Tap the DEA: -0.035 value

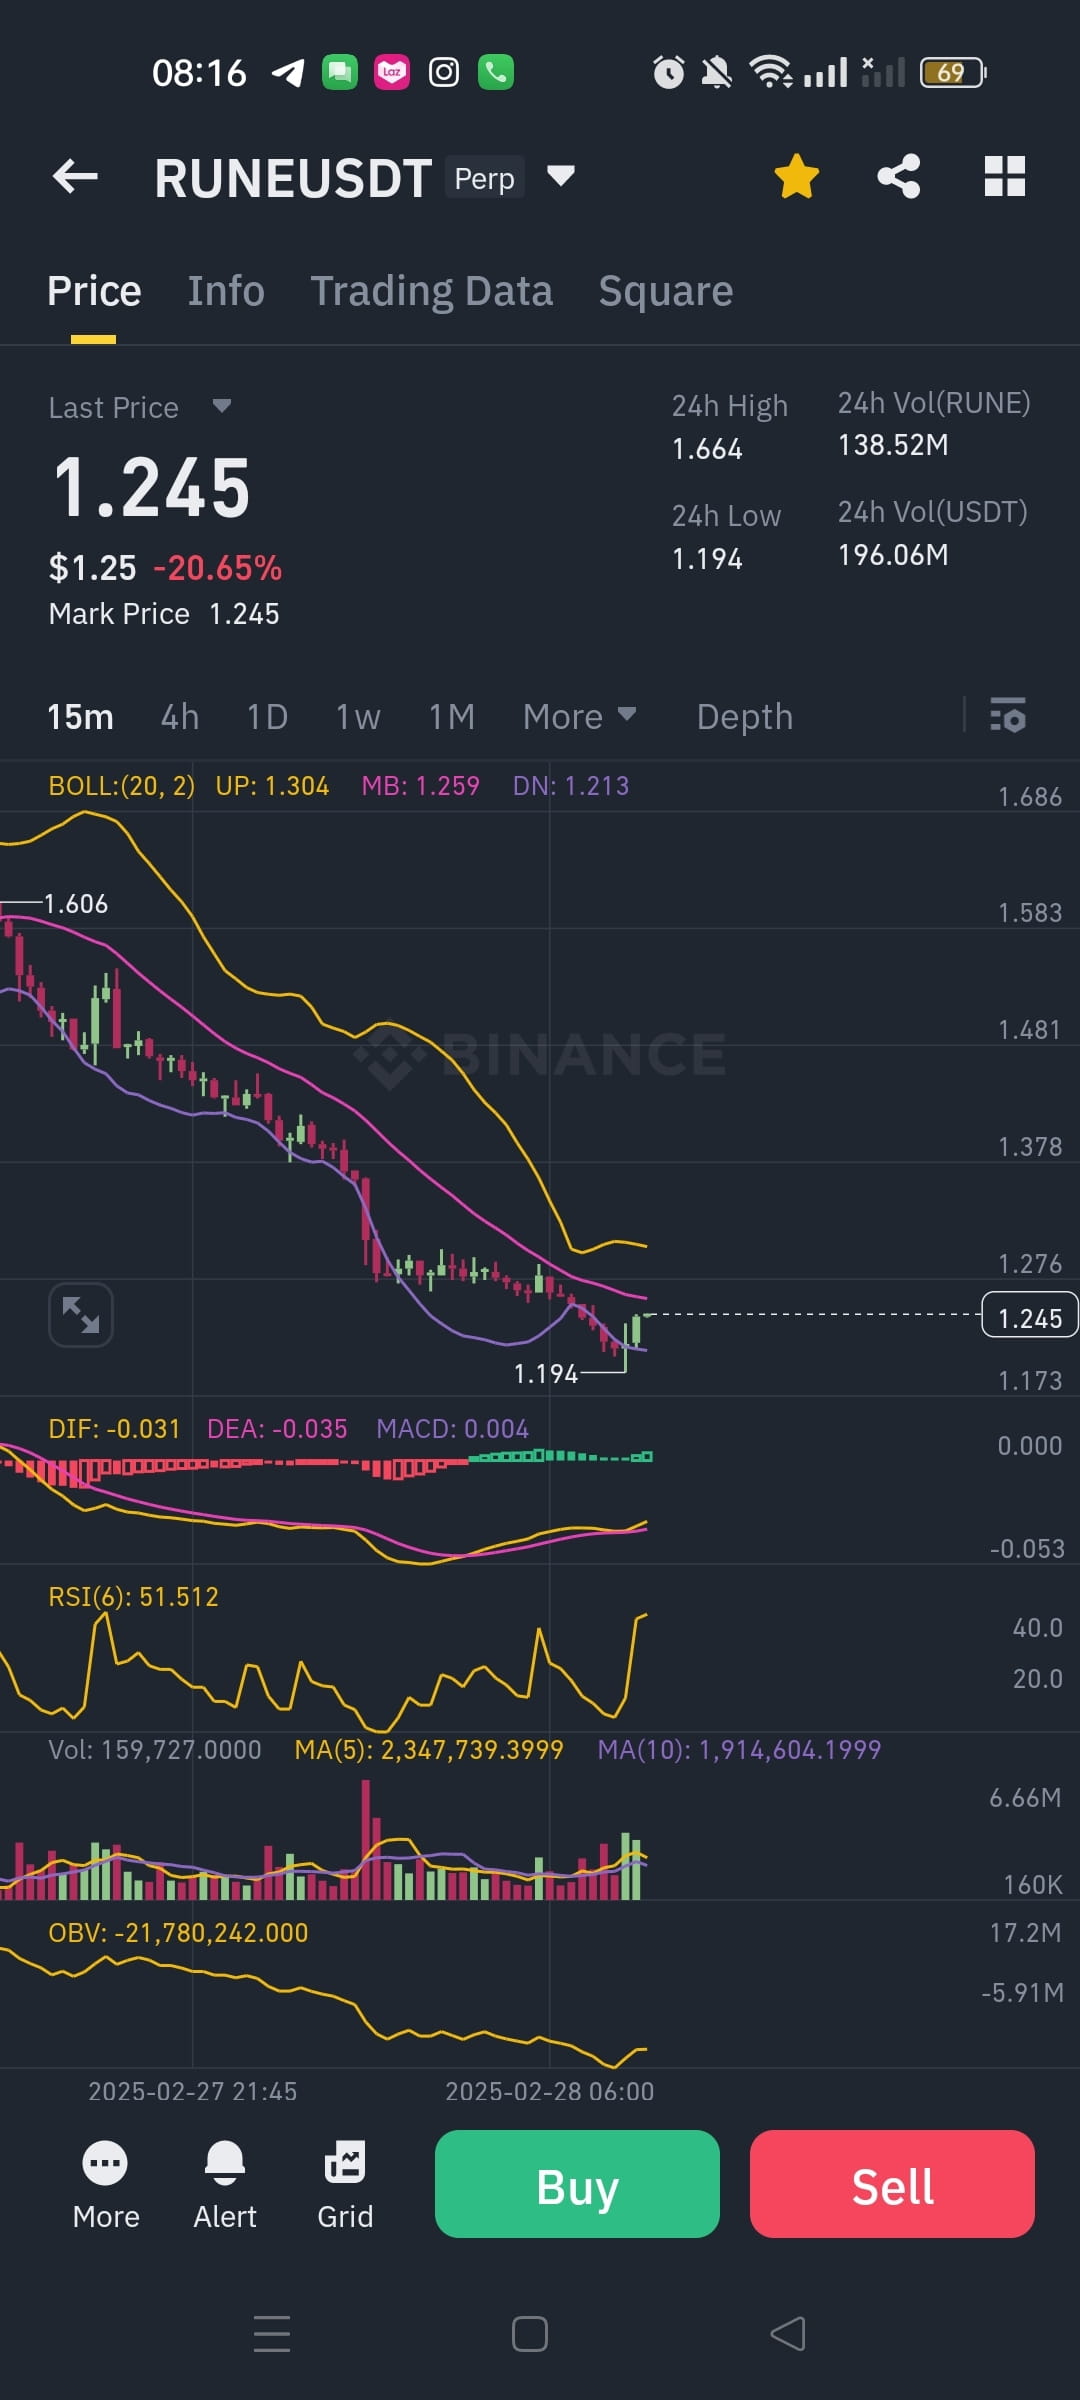tap(277, 1429)
